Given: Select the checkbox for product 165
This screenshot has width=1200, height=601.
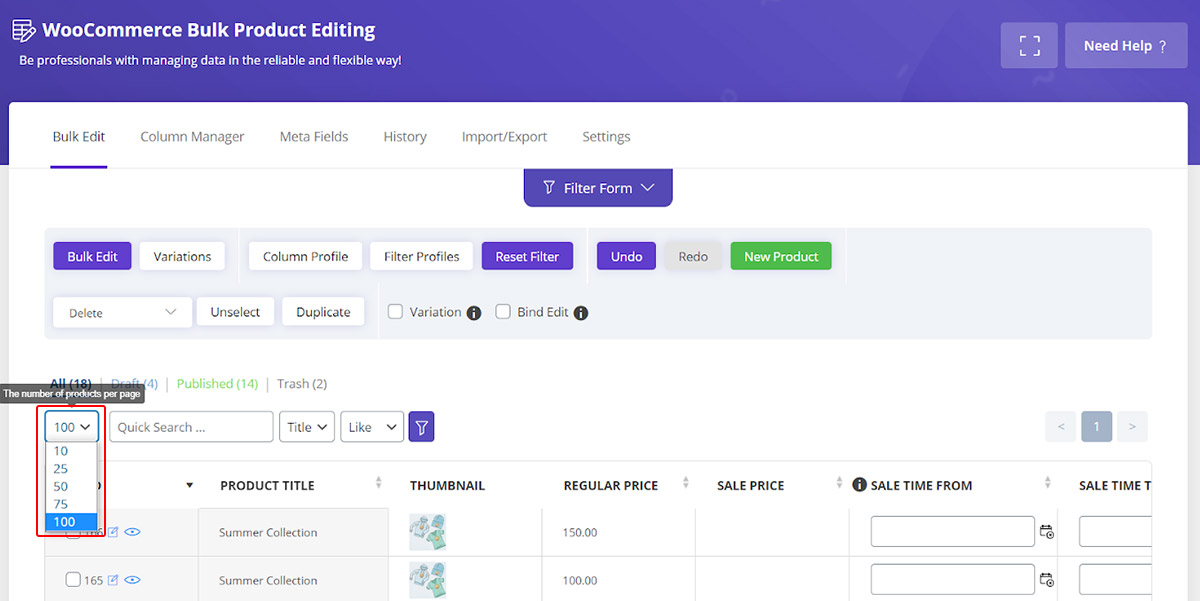Looking at the screenshot, I should (x=73, y=580).
